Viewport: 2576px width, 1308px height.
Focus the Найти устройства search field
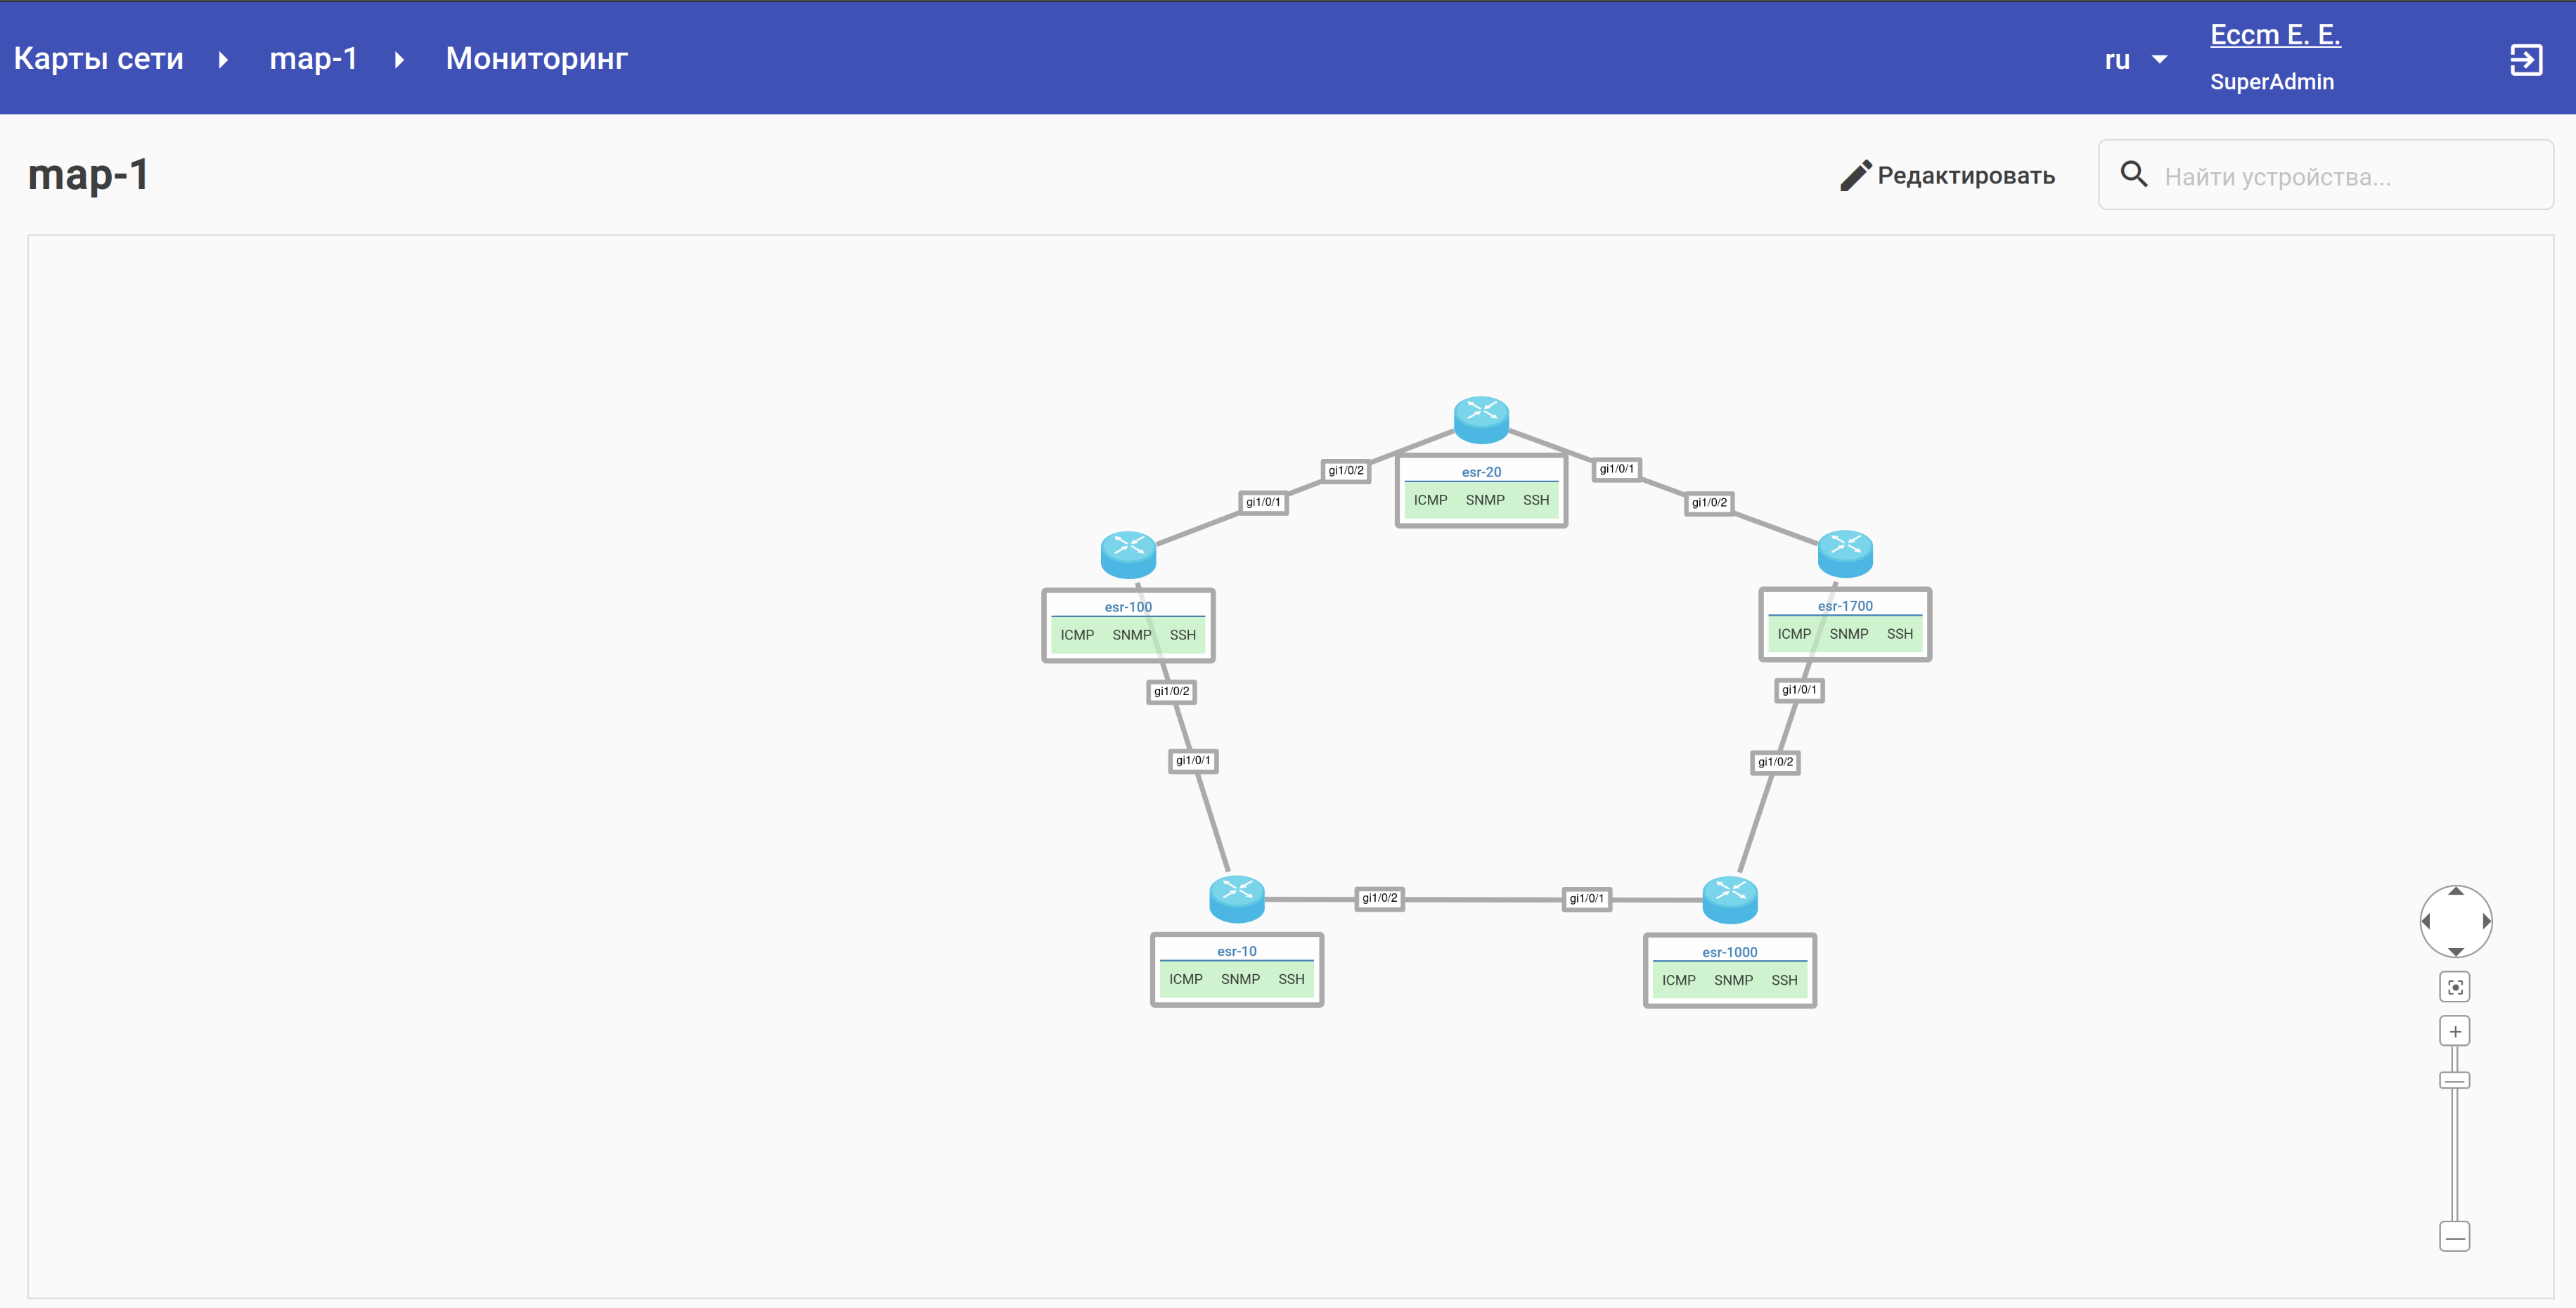pyautogui.click(x=2340, y=176)
